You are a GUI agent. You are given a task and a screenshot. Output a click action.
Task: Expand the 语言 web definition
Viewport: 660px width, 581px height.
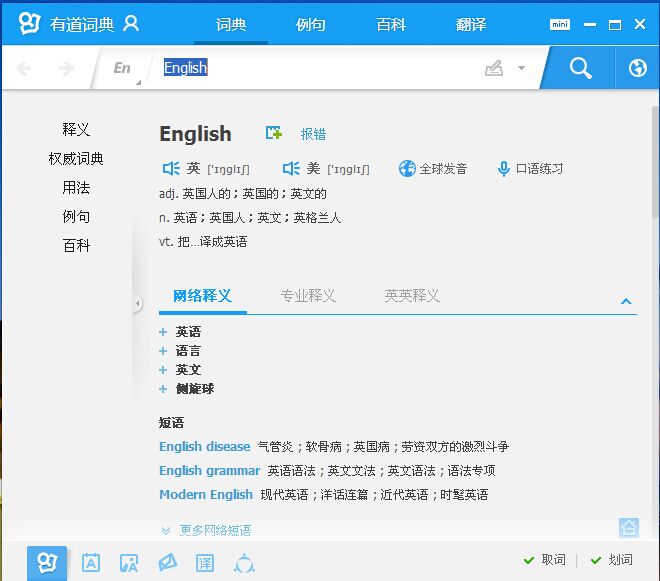point(163,351)
